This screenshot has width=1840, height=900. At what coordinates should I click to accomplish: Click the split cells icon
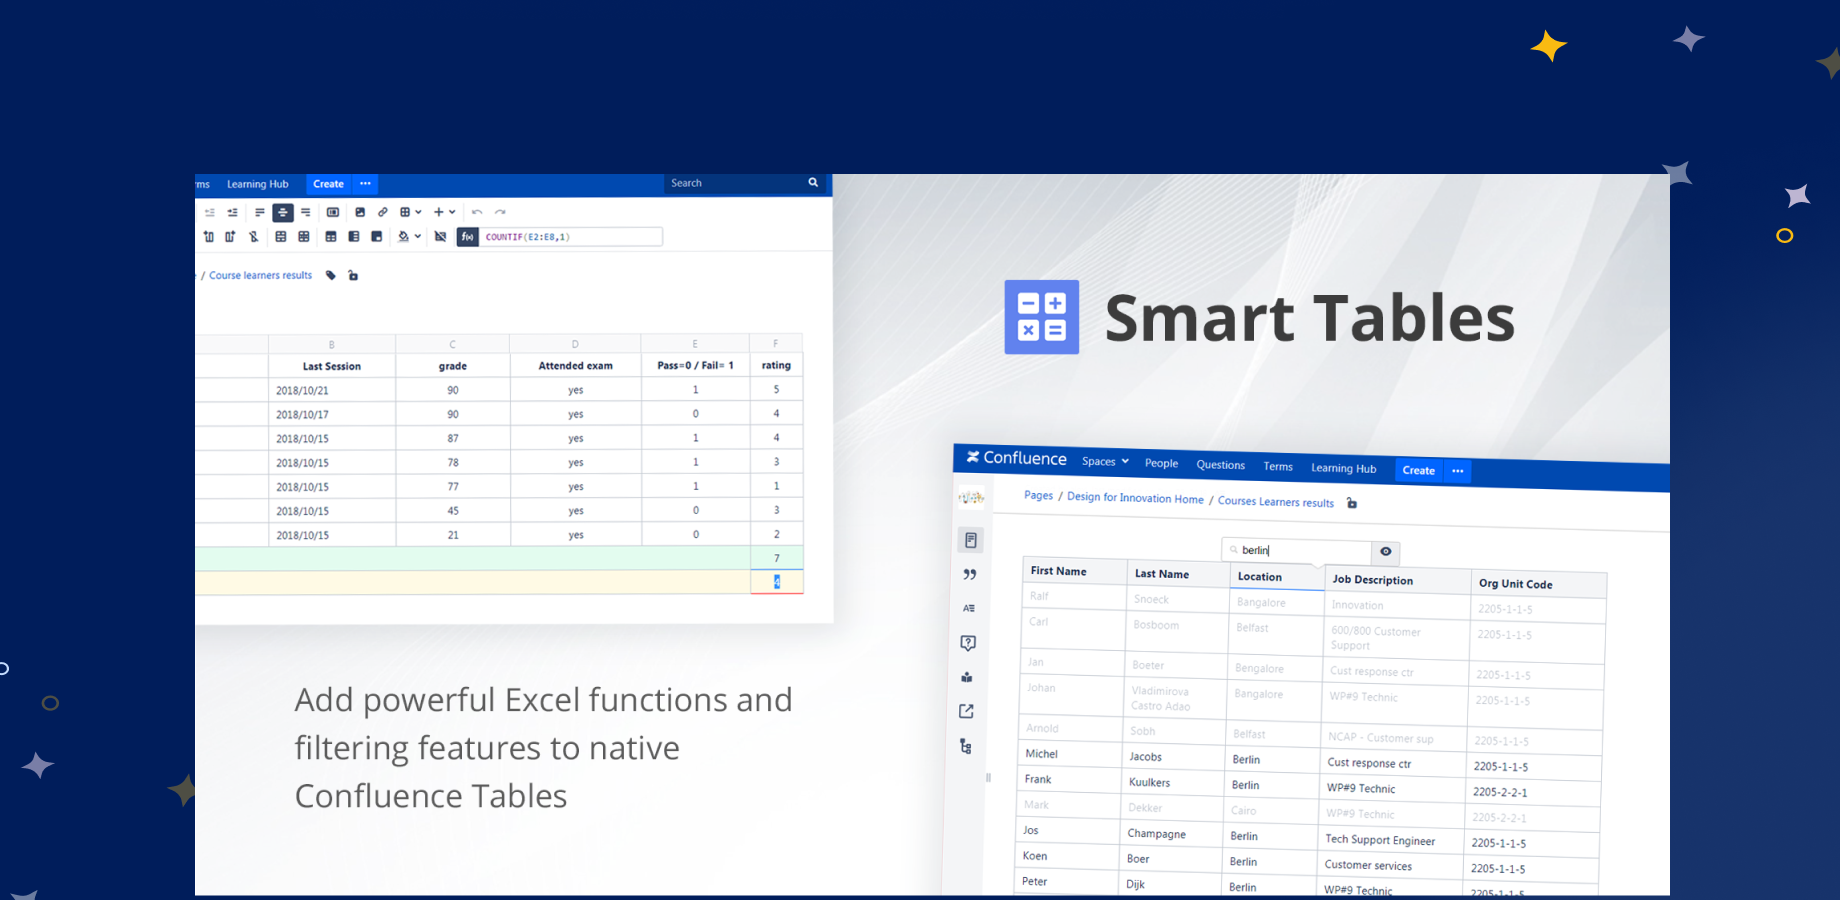pyautogui.click(x=304, y=237)
